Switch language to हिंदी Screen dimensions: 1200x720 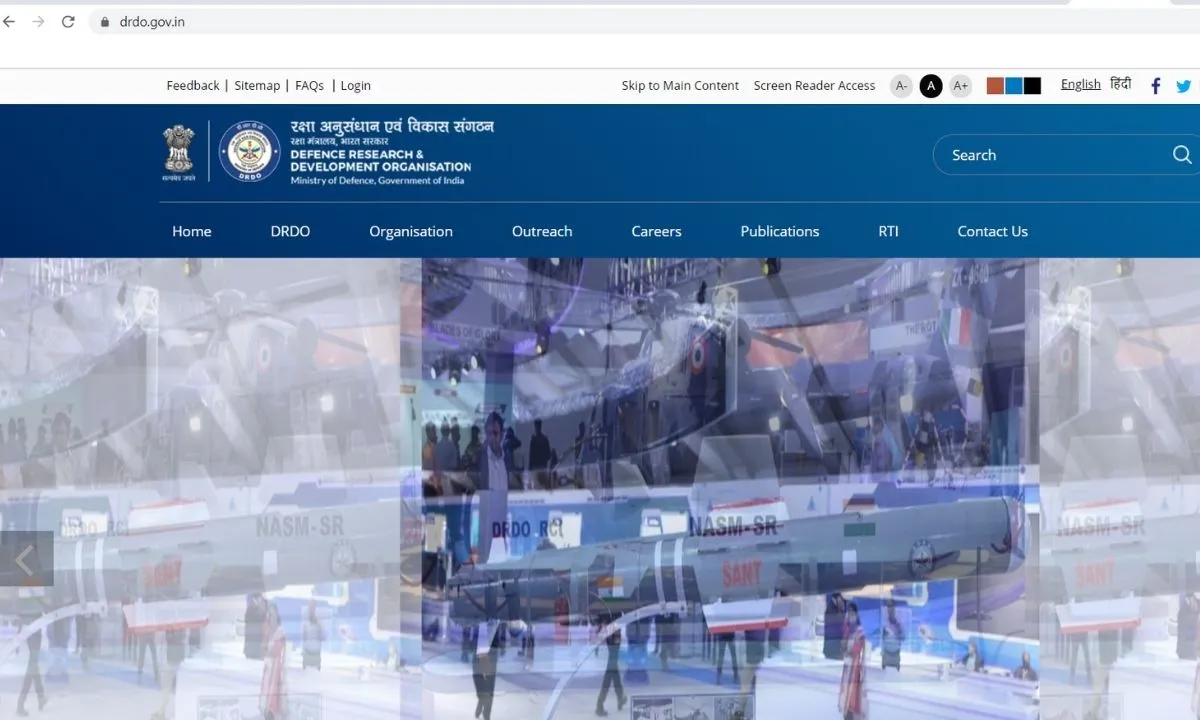1121,85
